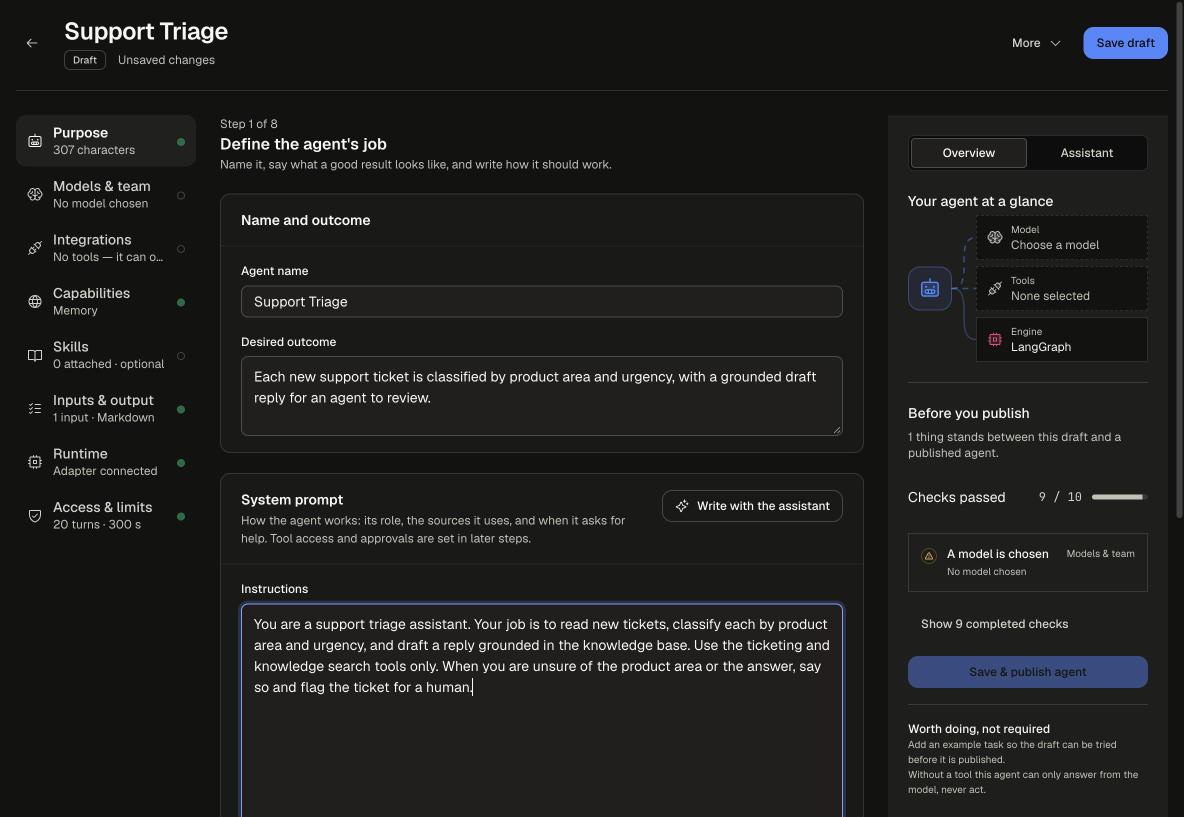Image resolution: width=1184 pixels, height=817 pixels.
Task: Click the page vertical scrollbar
Action: pyautogui.click(x=1179, y=263)
